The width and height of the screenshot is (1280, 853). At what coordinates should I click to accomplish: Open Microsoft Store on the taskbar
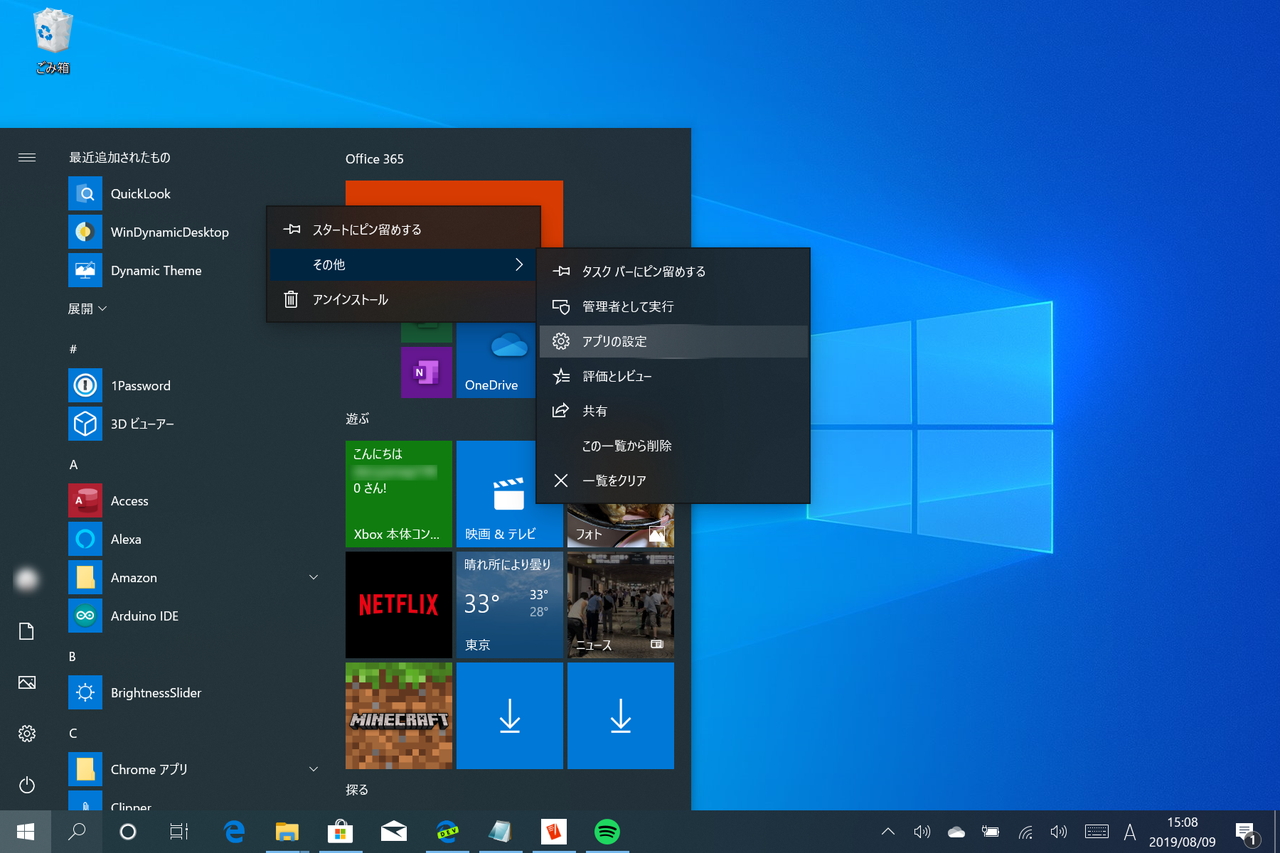340,832
